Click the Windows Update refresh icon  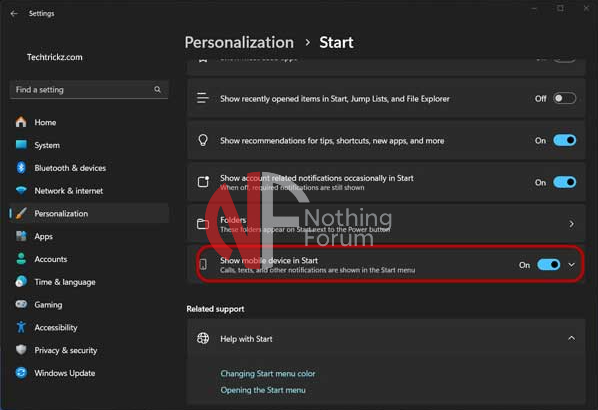pyautogui.click(x=21, y=373)
